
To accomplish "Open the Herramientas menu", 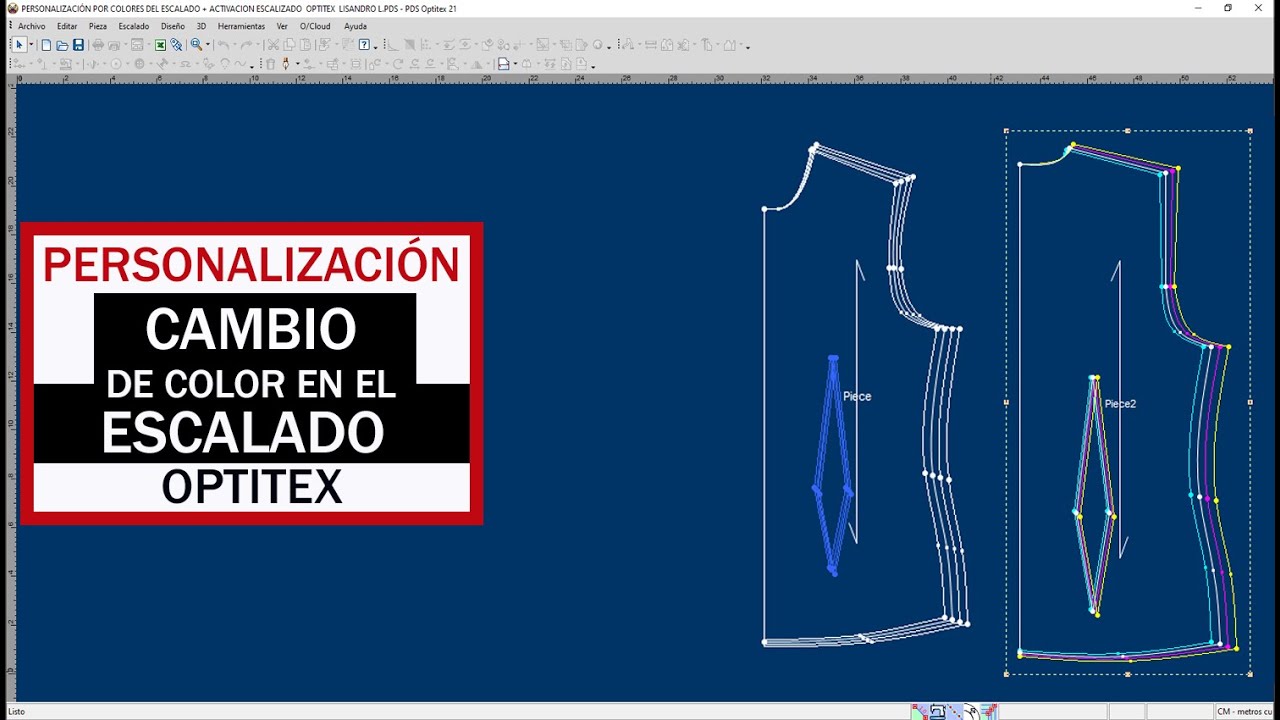I will click(241, 26).
